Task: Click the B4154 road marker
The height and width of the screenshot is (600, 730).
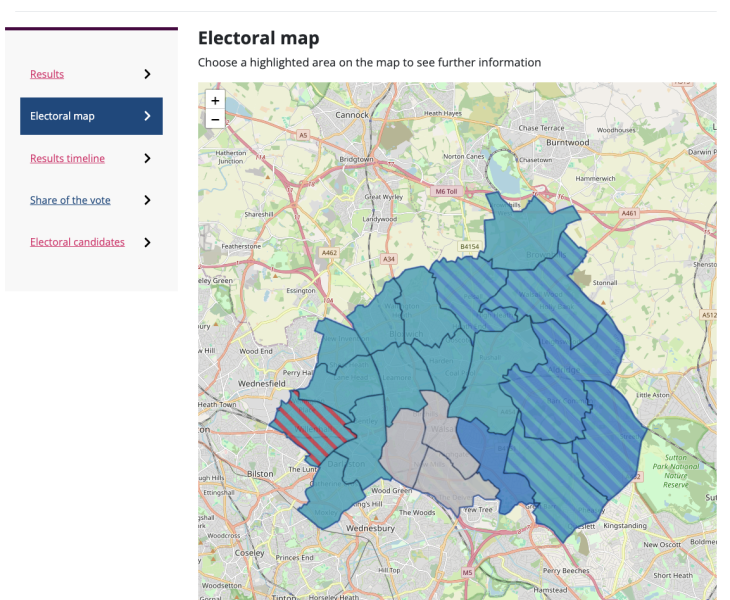Action: tap(469, 246)
